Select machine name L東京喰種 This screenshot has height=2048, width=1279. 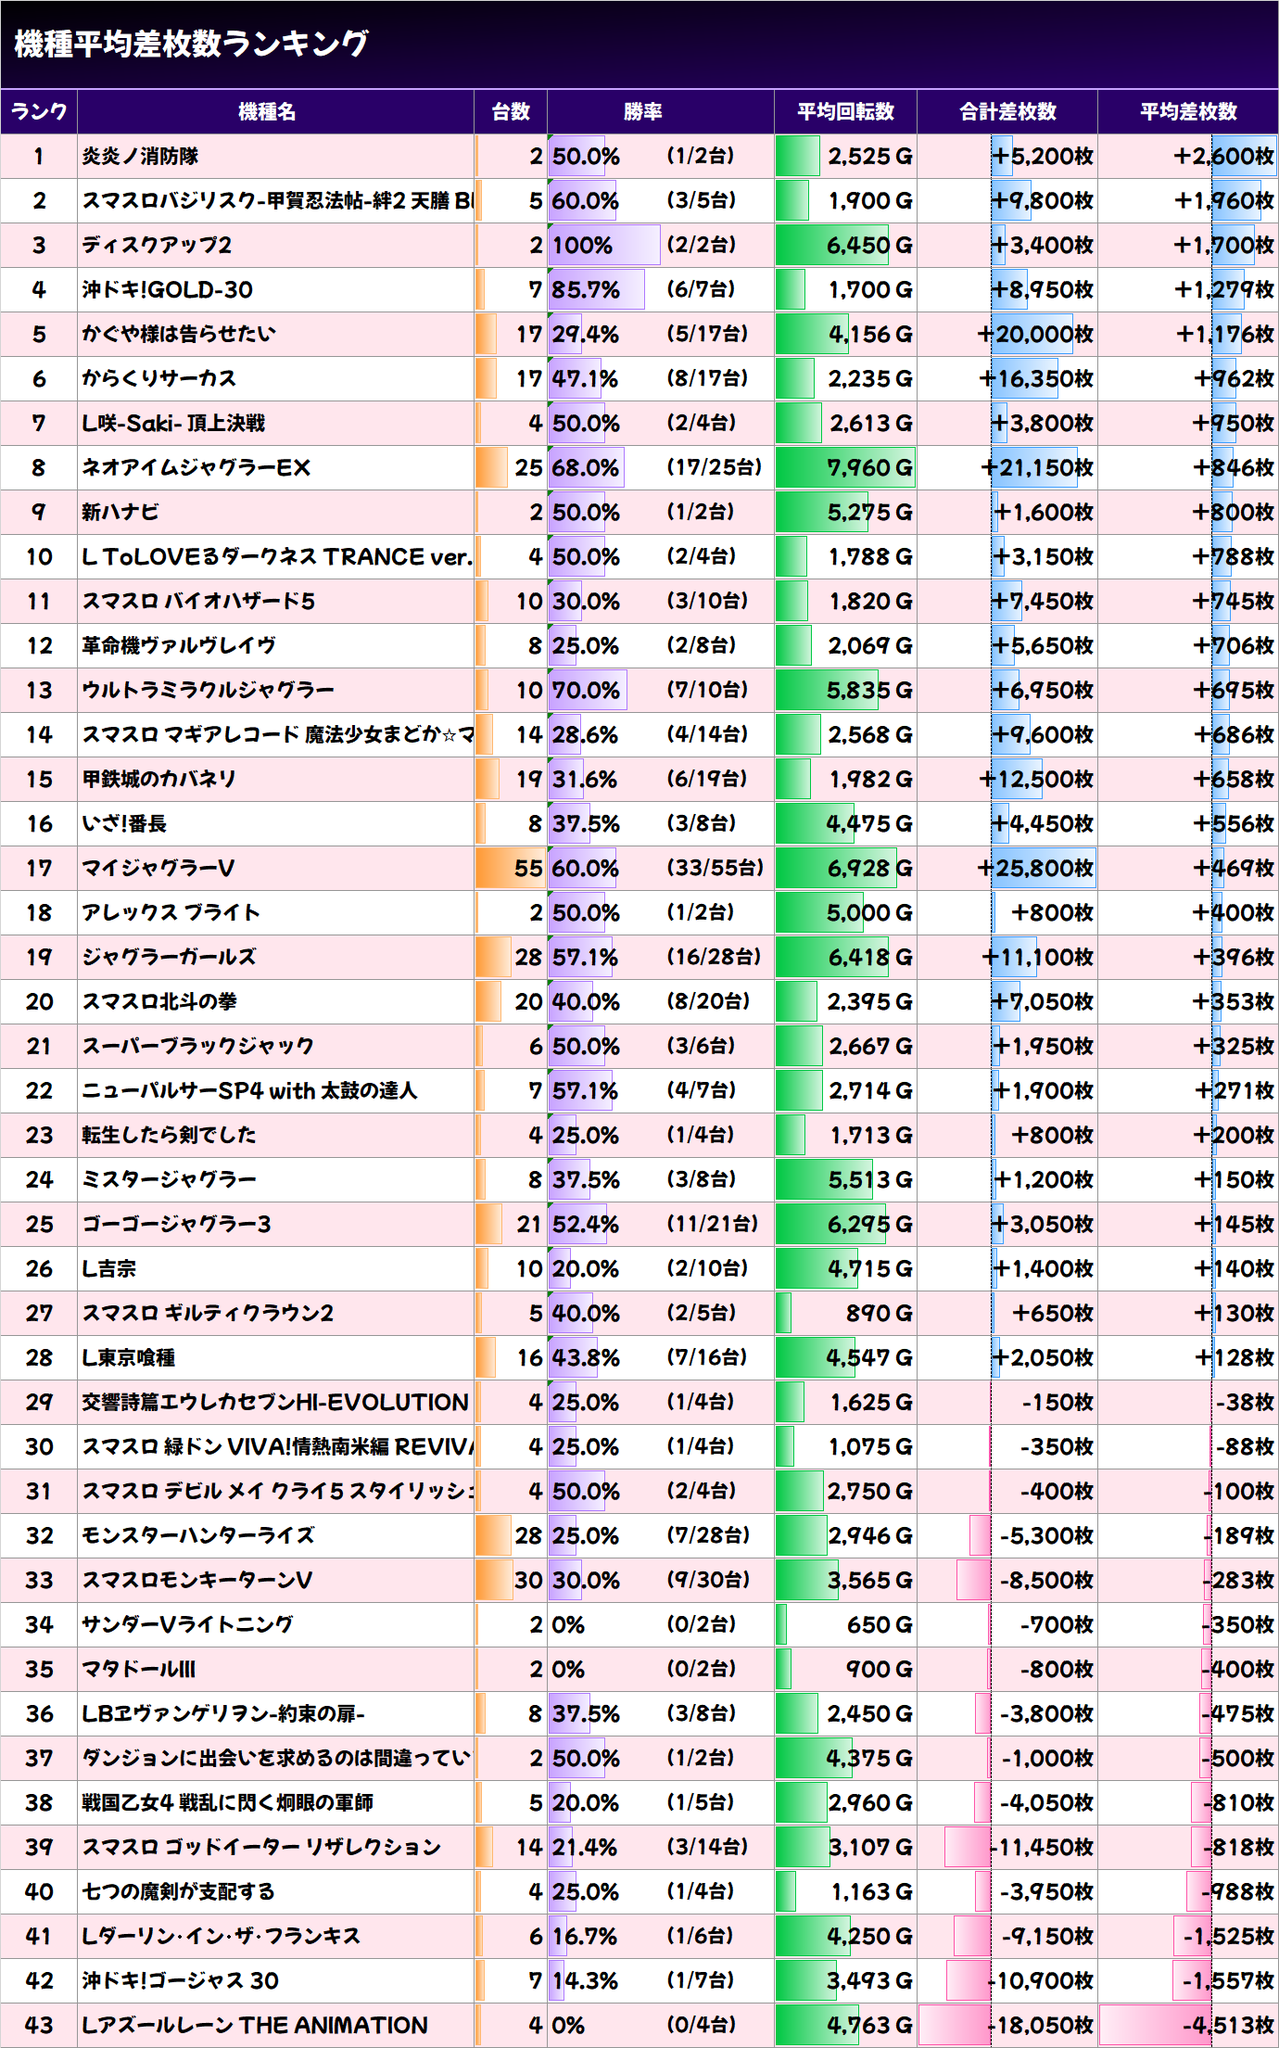[129, 1358]
